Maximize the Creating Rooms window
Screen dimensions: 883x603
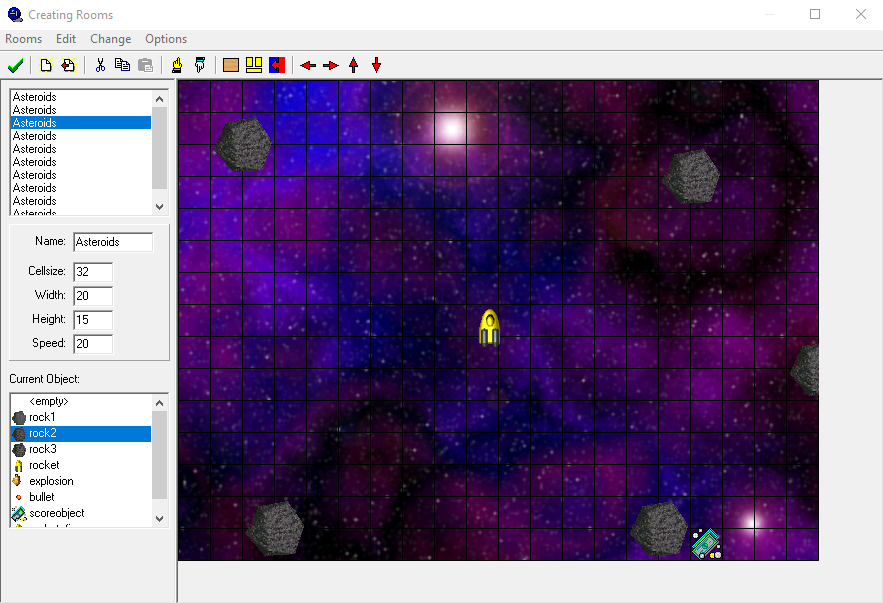pyautogui.click(x=815, y=14)
